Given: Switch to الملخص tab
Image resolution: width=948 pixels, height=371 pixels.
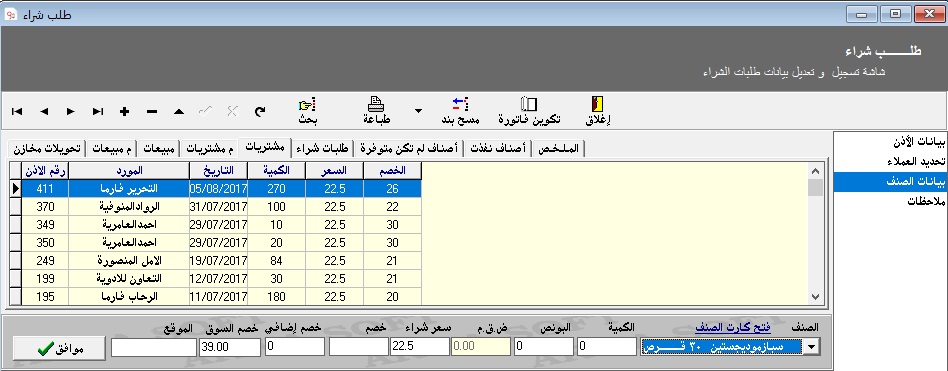Looking at the screenshot, I should [x=559, y=148].
